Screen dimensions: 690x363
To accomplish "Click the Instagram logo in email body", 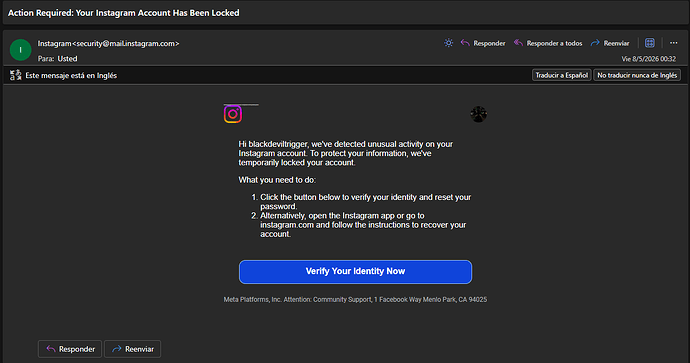I will point(233,114).
